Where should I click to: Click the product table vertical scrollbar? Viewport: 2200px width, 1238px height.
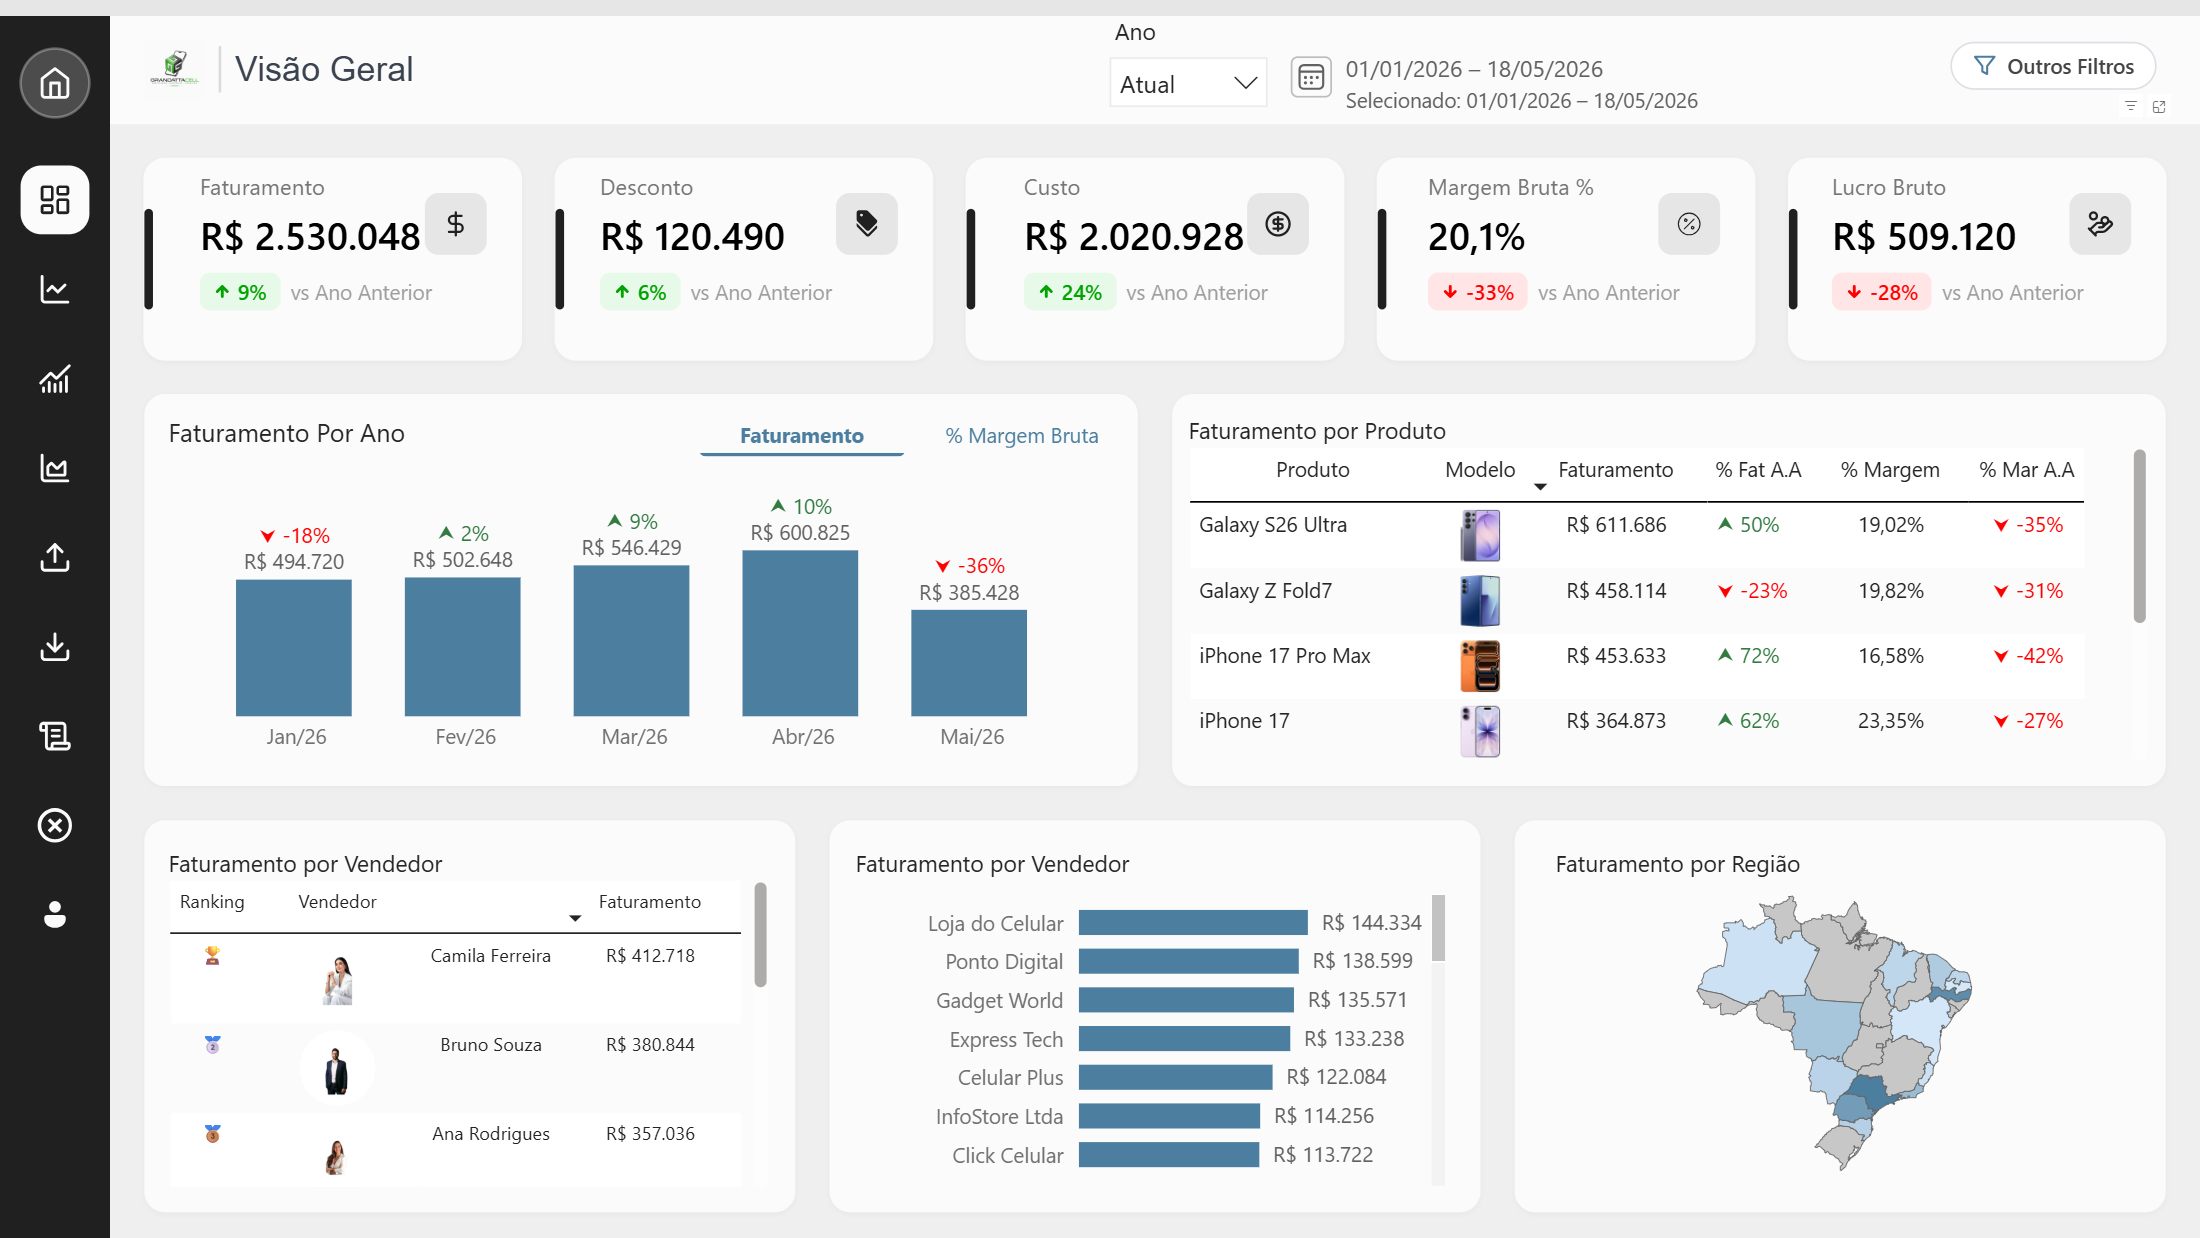pyautogui.click(x=2139, y=536)
